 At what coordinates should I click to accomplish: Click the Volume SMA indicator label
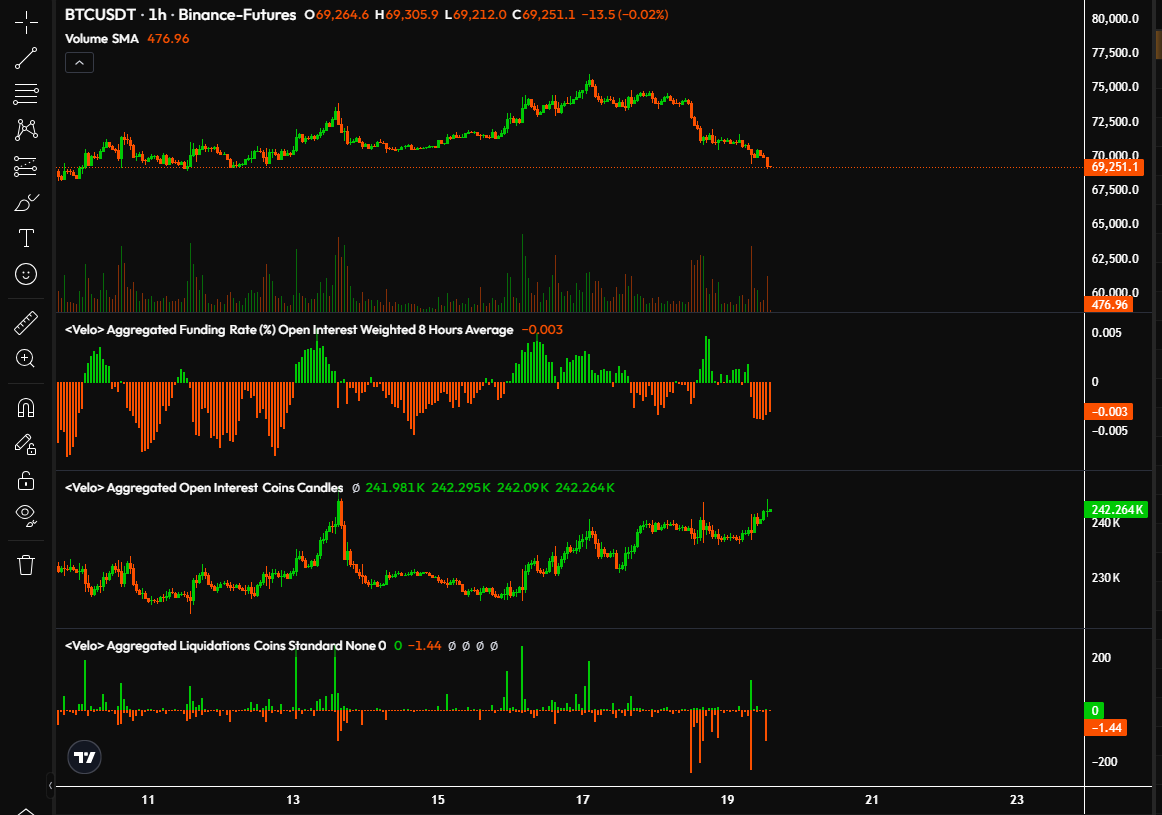[x=102, y=39]
